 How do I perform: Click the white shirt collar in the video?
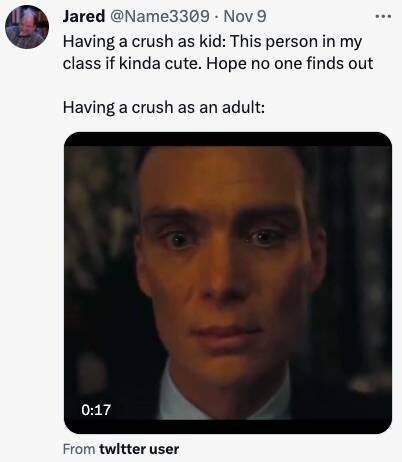(177, 395)
